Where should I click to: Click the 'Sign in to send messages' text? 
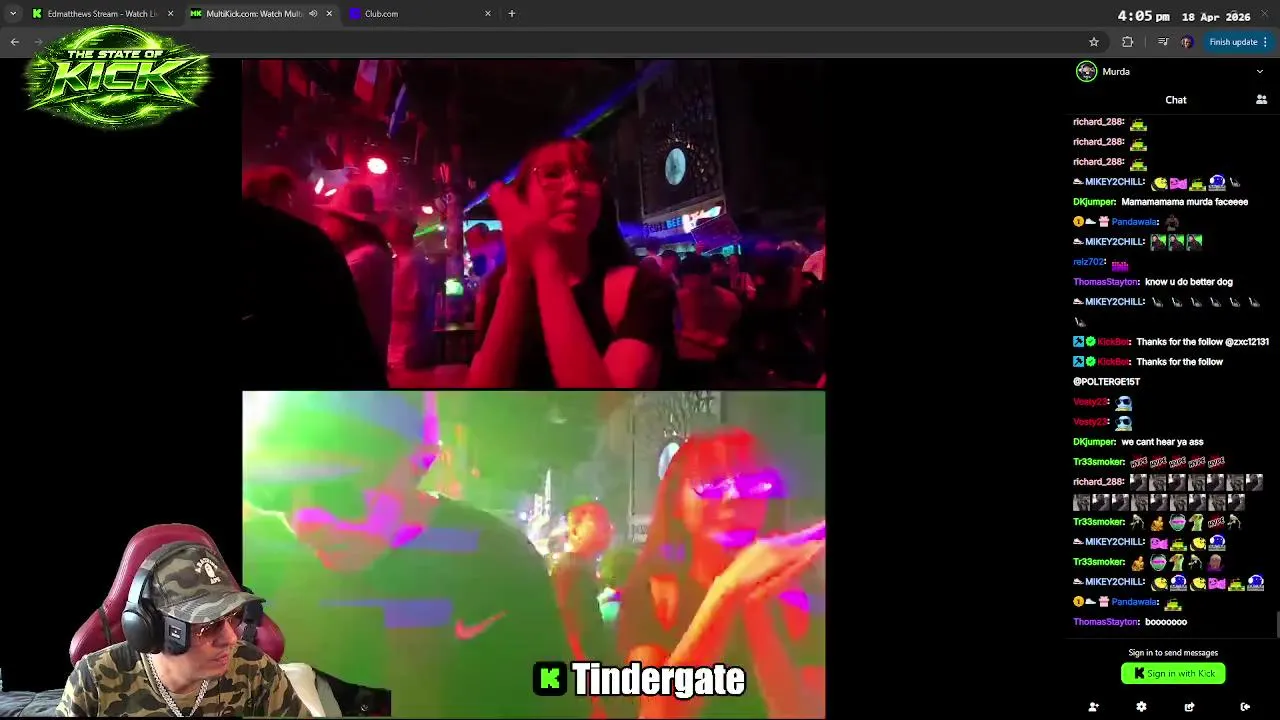click(1173, 653)
